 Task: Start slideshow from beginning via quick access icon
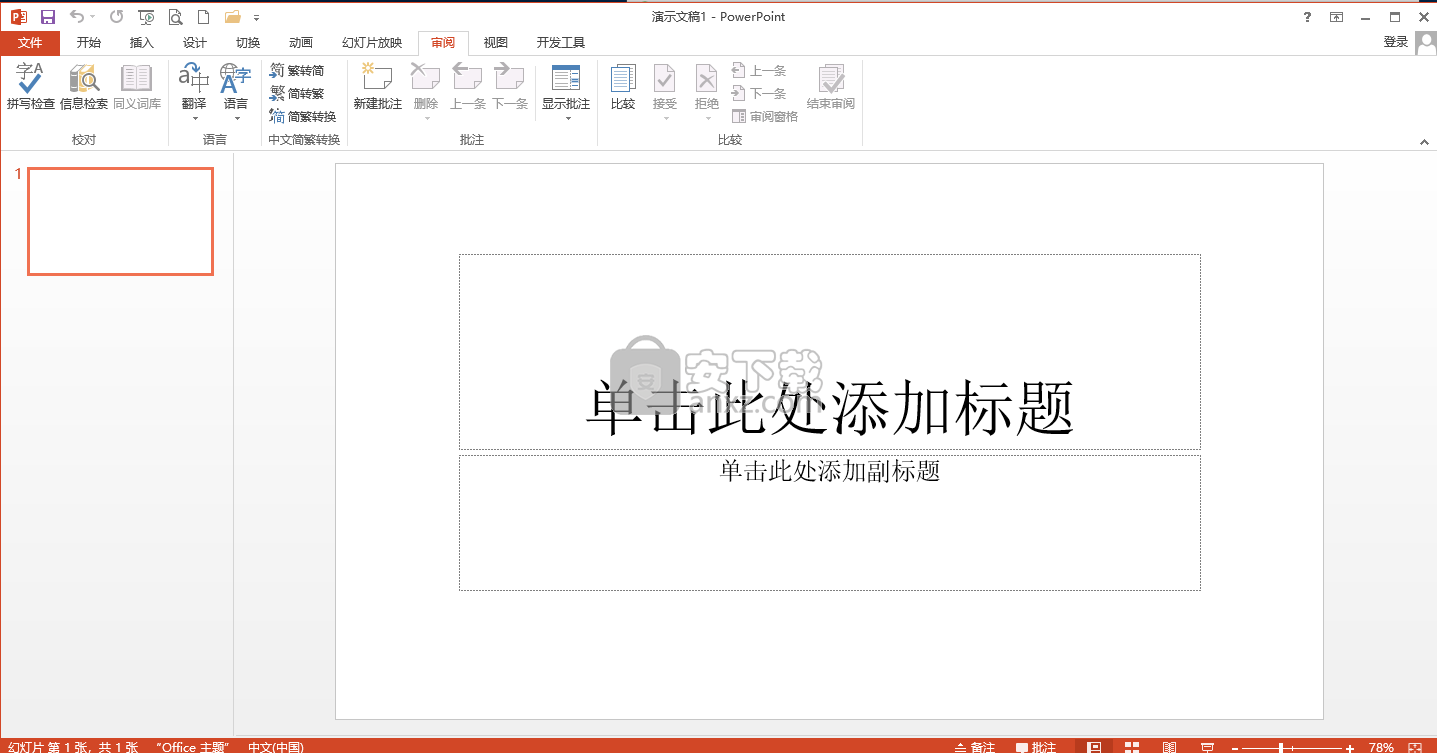146,17
